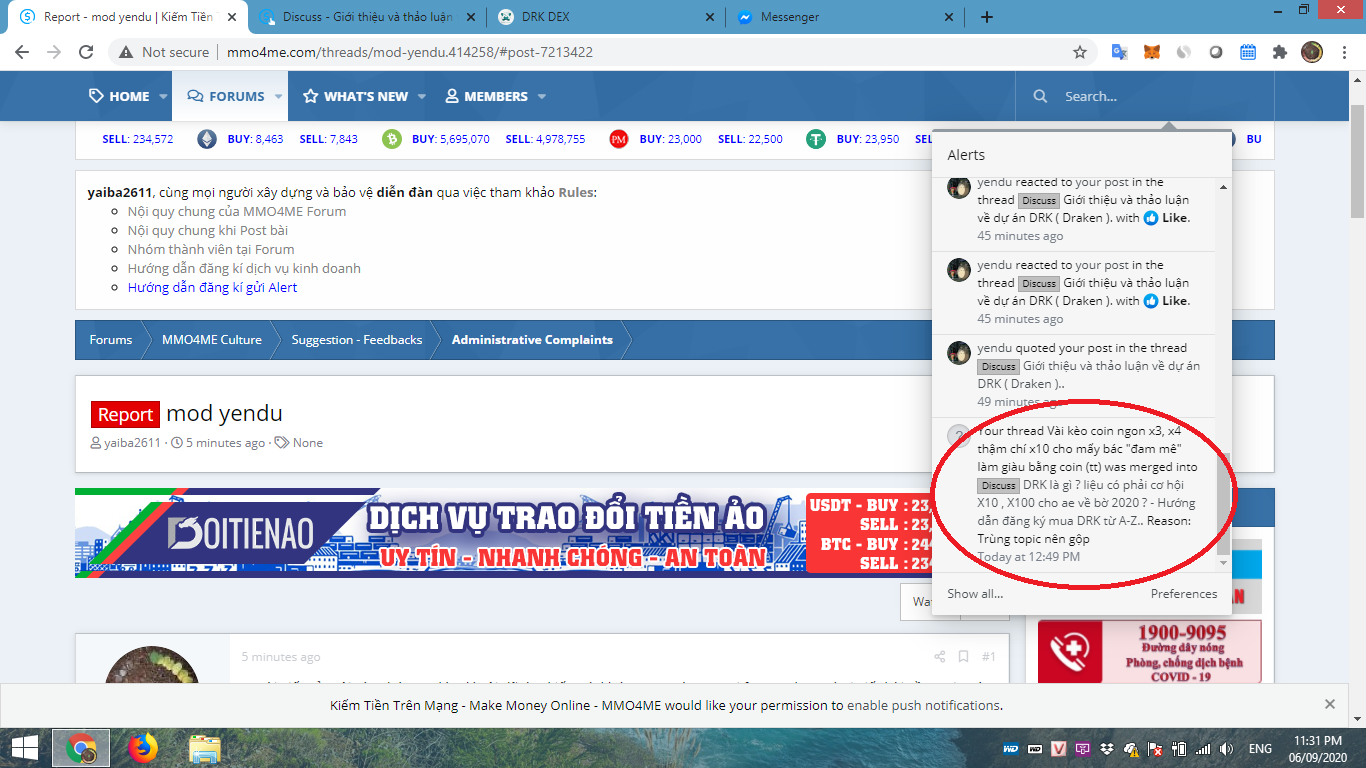Click Show all... in the Alerts popup

pos(975,593)
